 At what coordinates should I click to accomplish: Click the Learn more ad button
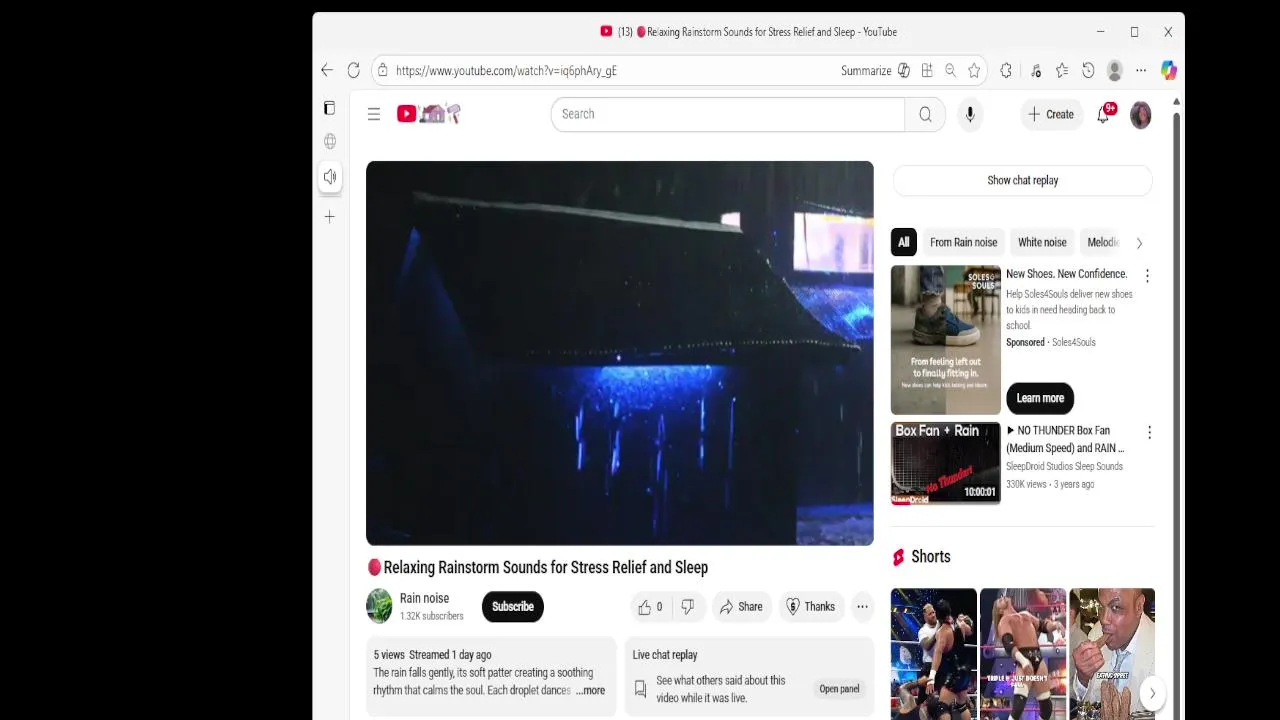[x=1040, y=398]
